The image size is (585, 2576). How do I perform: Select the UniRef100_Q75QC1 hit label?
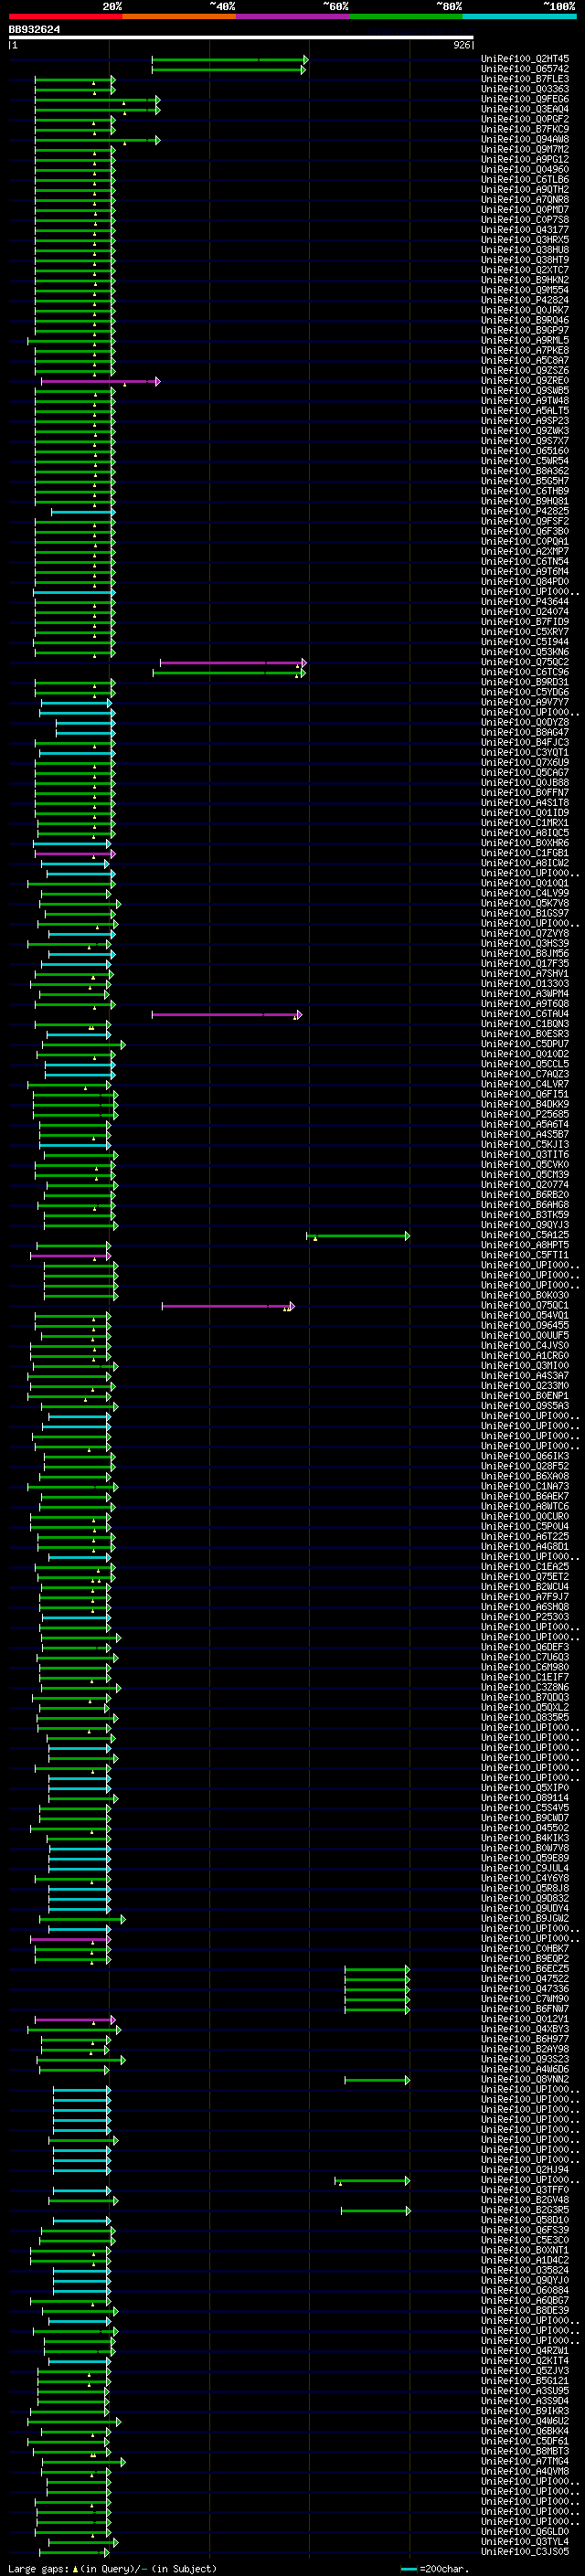(525, 1305)
